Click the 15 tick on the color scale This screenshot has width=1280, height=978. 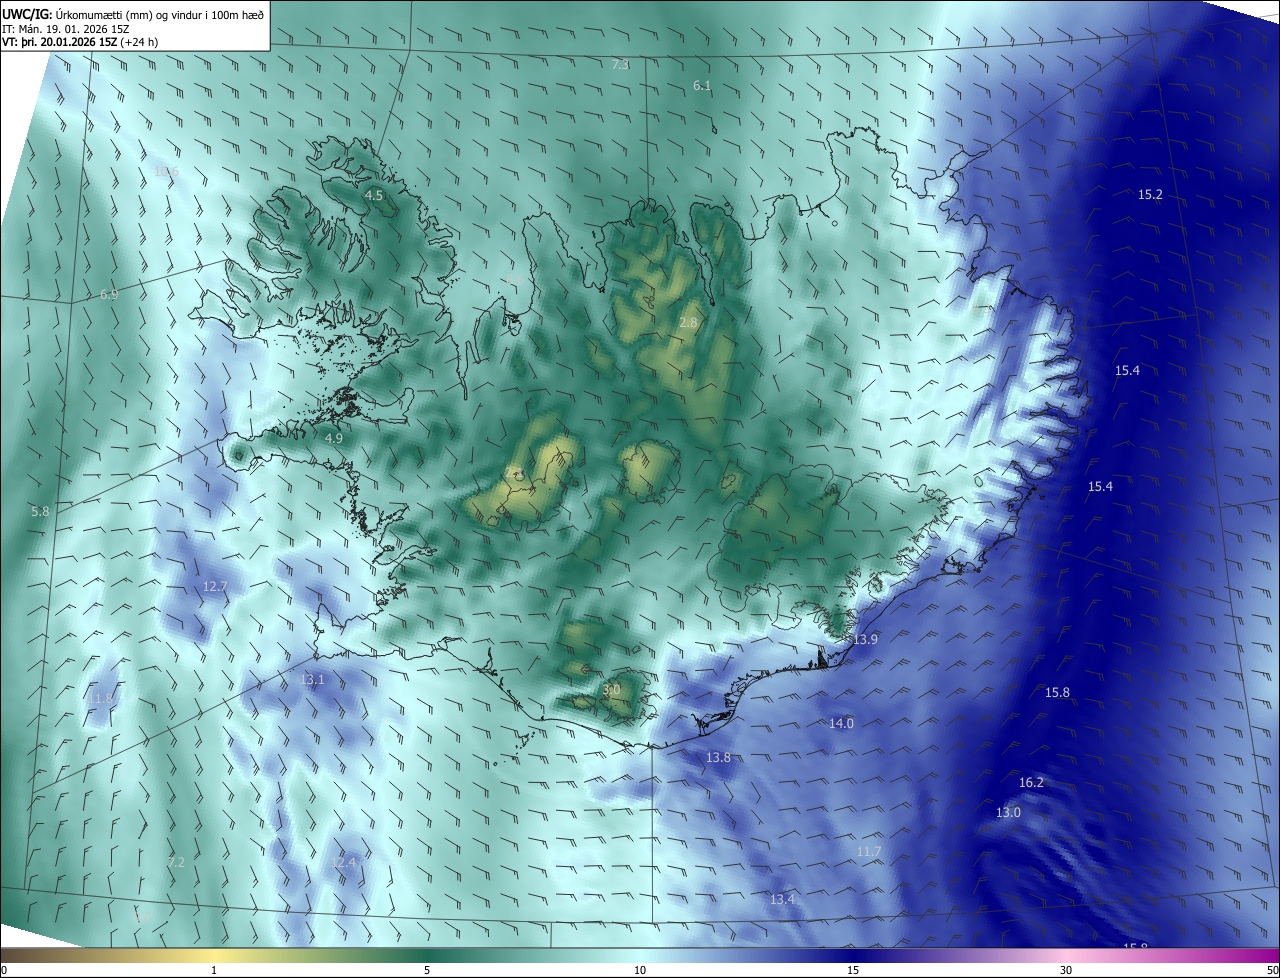(853, 971)
